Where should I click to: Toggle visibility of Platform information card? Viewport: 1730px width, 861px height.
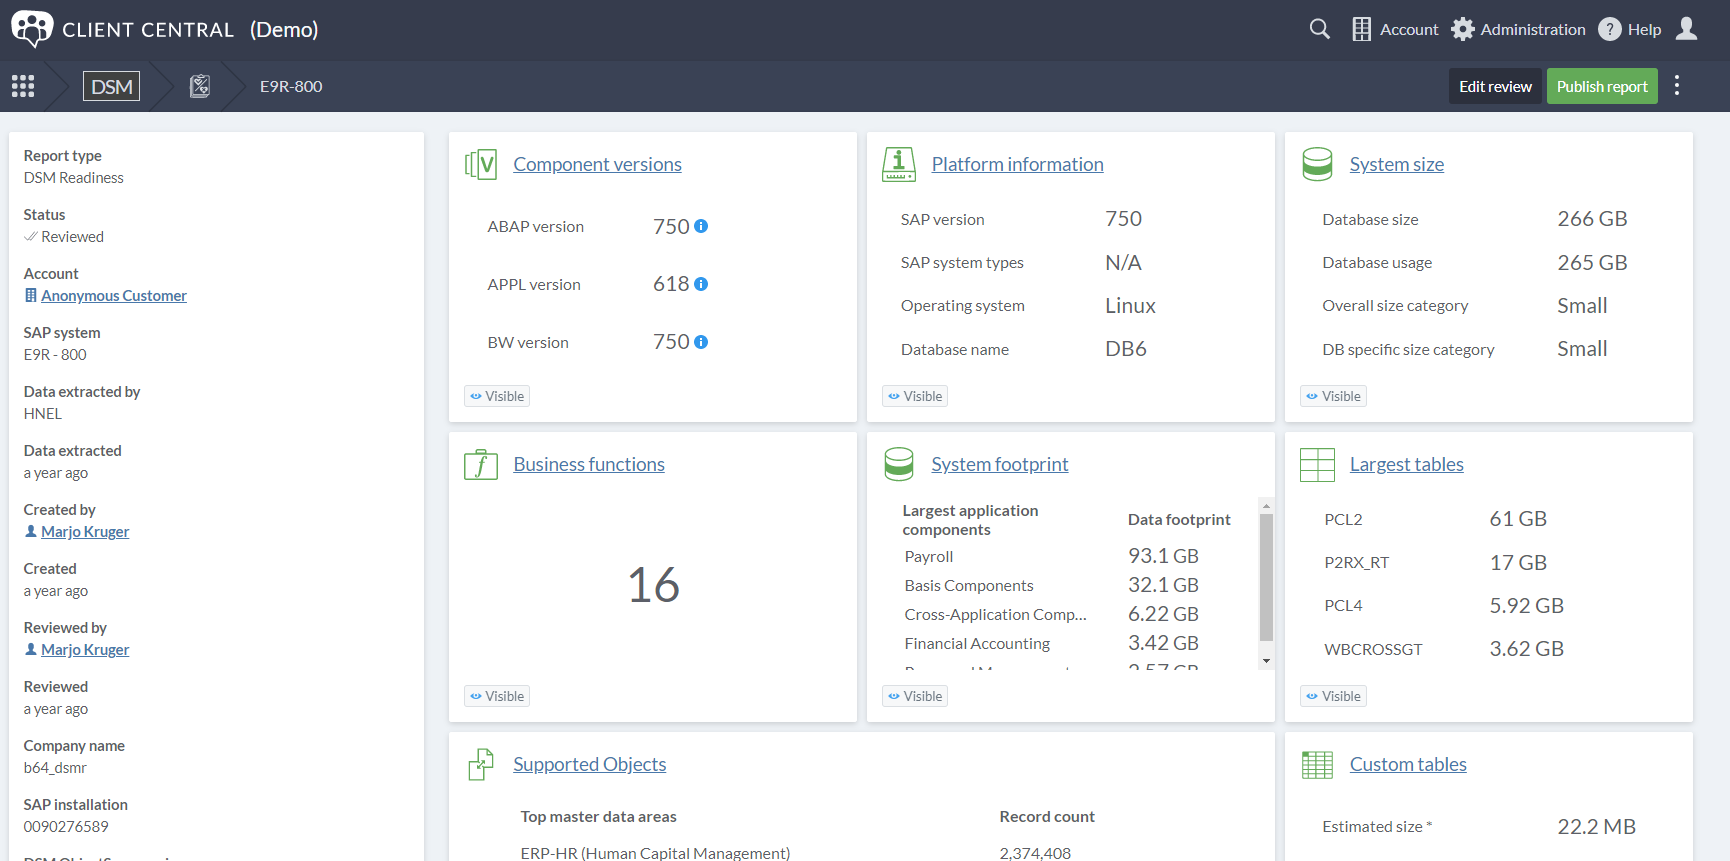pyautogui.click(x=915, y=396)
